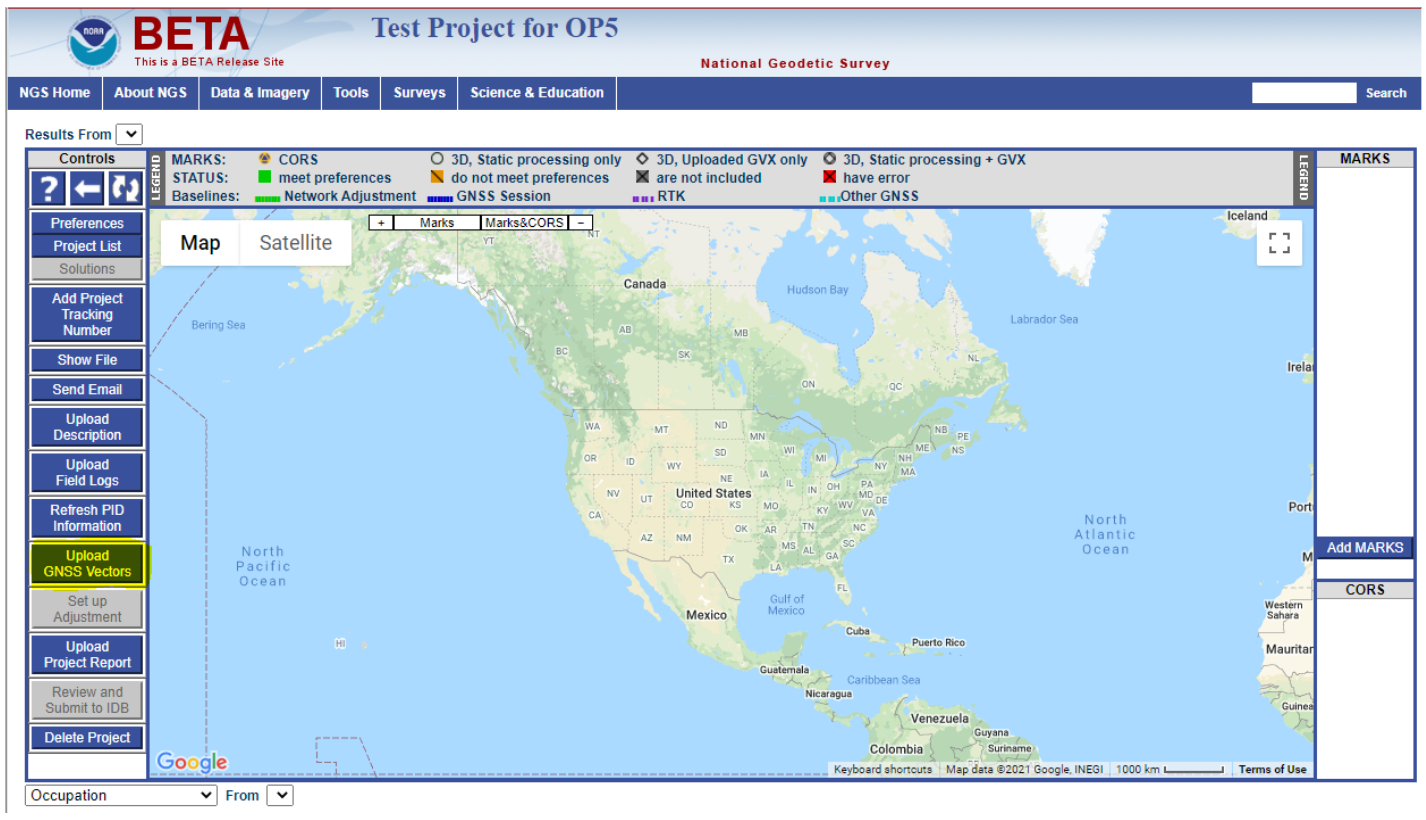Click the green meet preferences swatch
Viewport: 1426px width, 820px height.
tap(265, 178)
